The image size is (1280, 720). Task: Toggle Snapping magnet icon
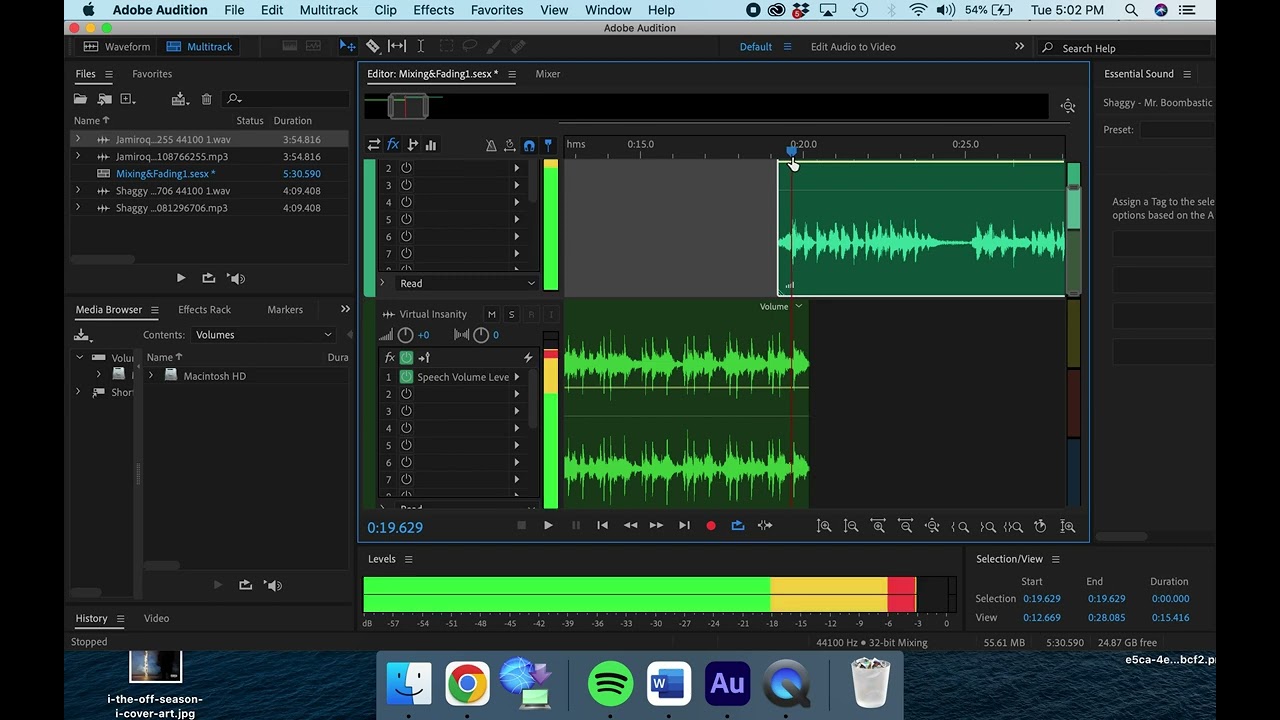(529, 145)
